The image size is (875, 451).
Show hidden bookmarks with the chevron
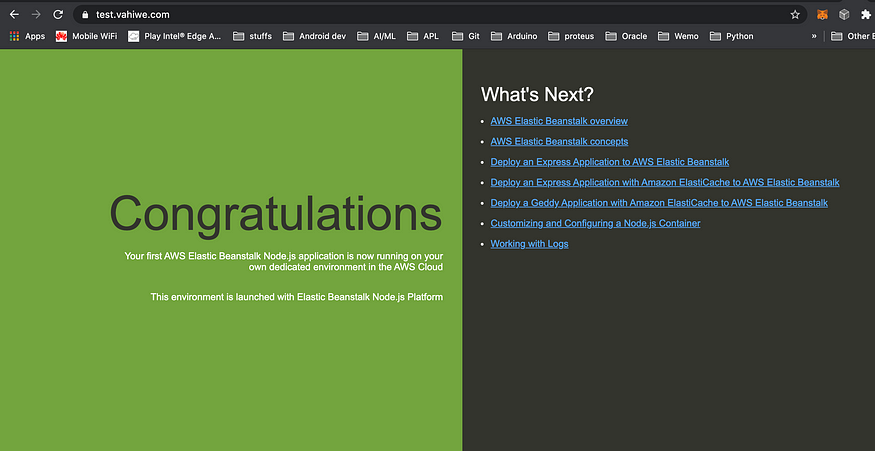(814, 36)
